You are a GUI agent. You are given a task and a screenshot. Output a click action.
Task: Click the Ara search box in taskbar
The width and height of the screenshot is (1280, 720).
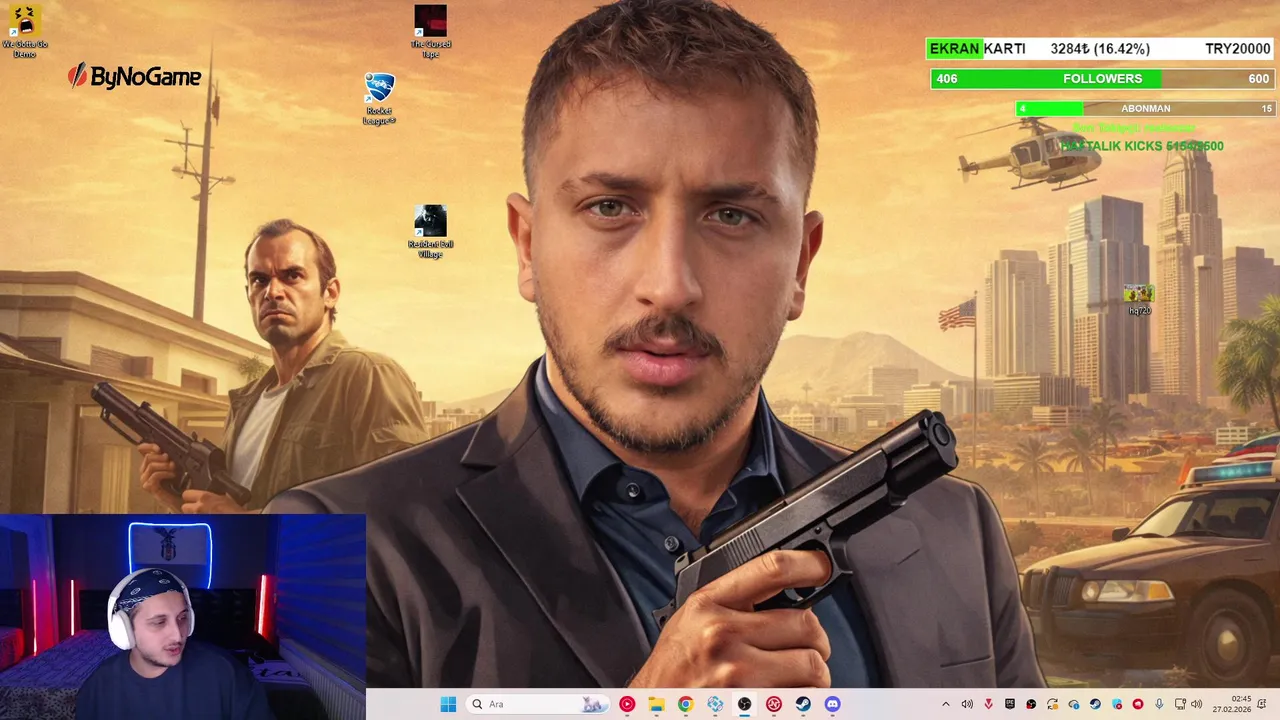click(538, 704)
